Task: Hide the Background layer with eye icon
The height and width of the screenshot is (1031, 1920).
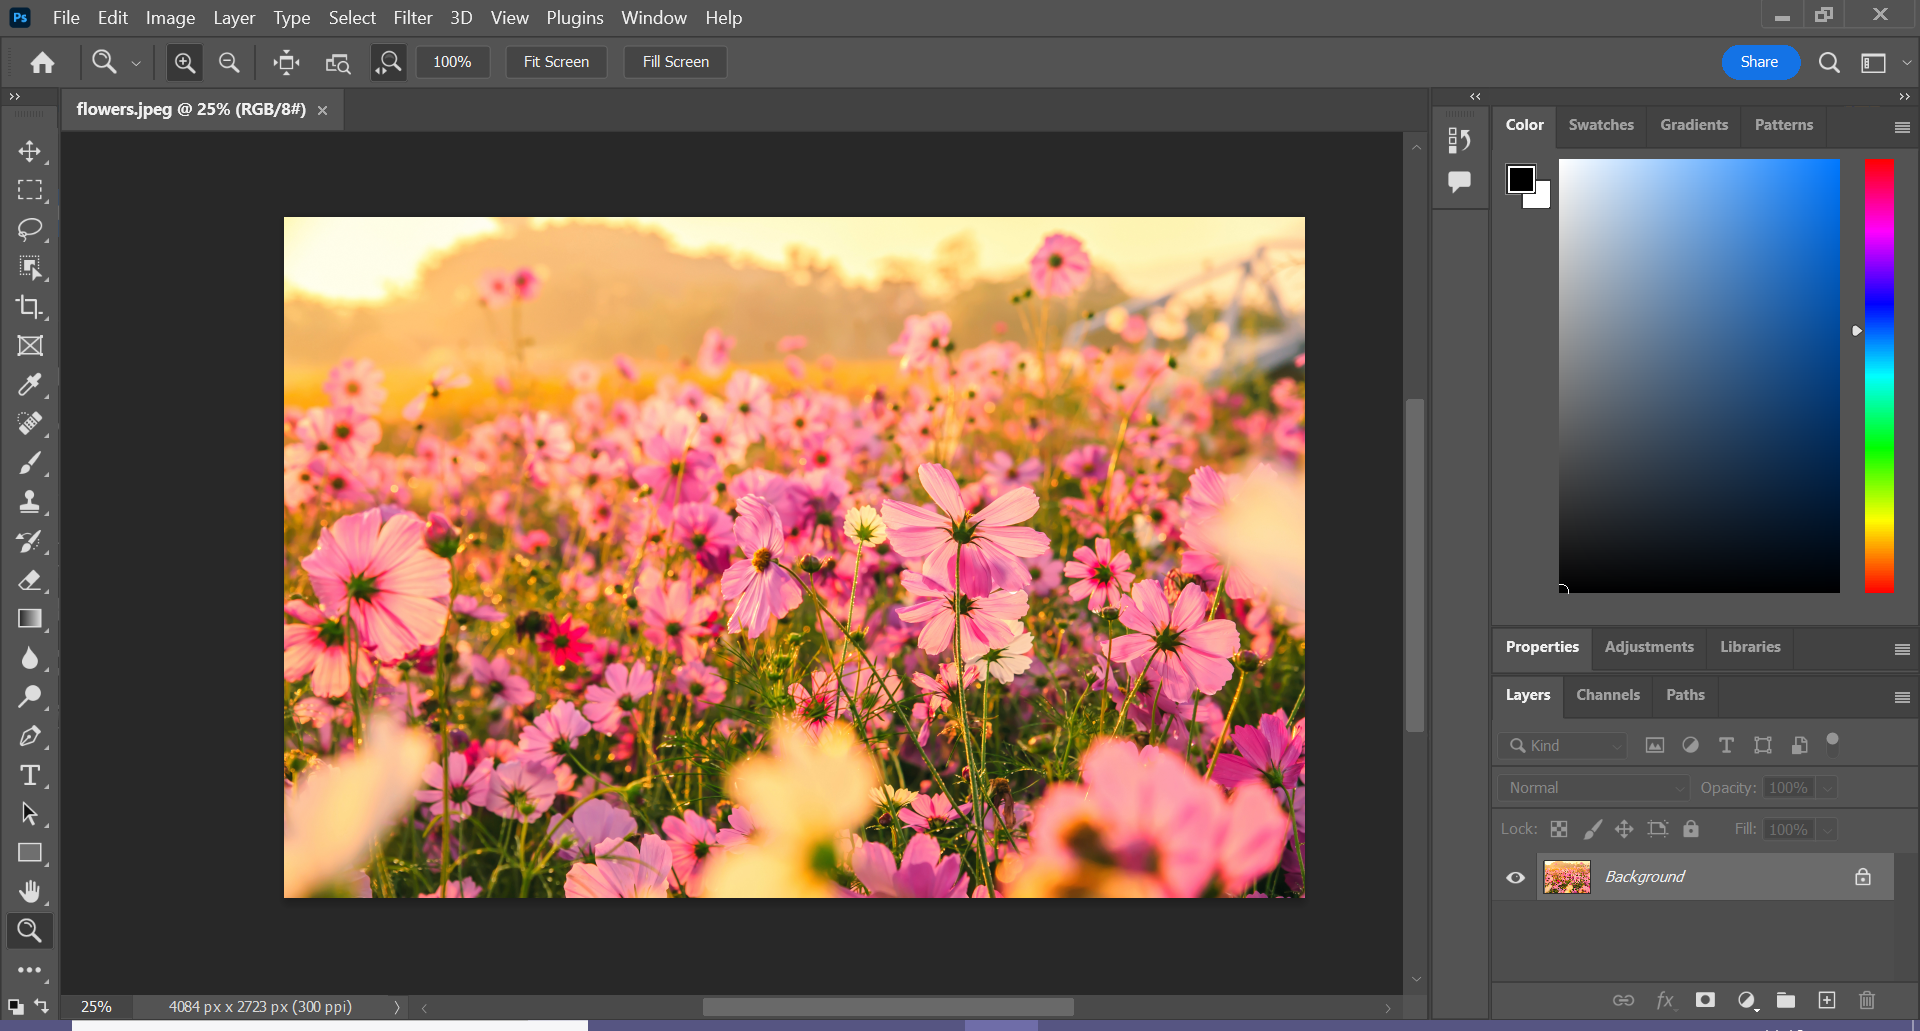Action: (x=1516, y=877)
